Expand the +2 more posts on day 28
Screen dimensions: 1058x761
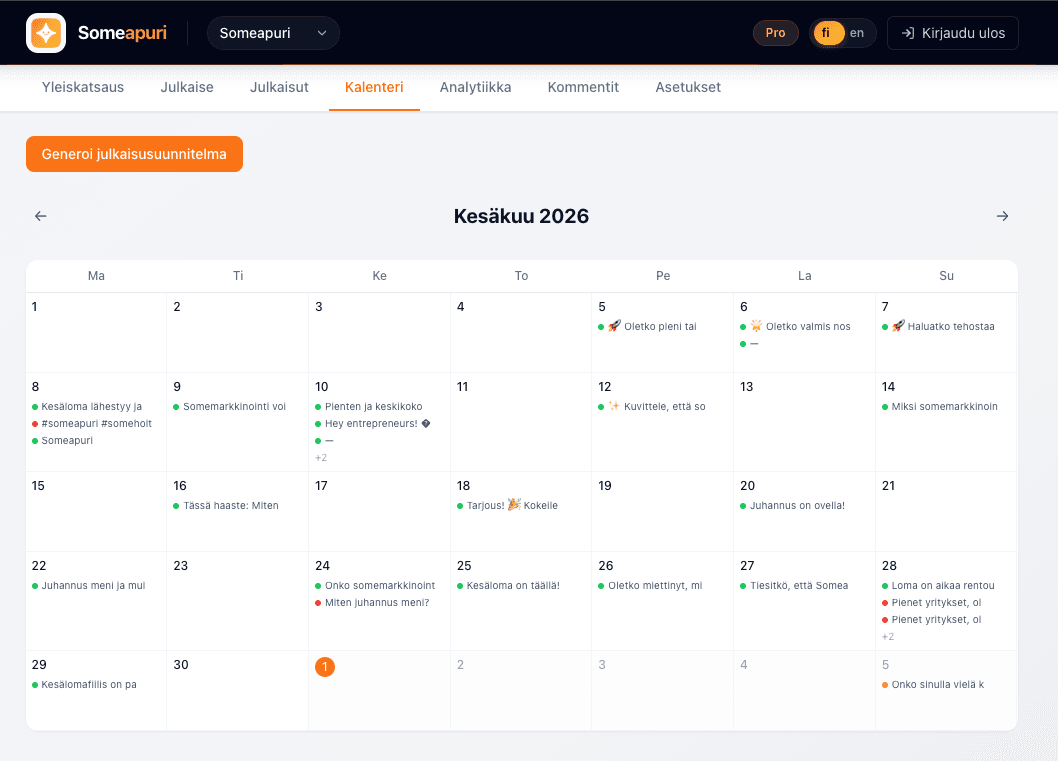pos(888,637)
